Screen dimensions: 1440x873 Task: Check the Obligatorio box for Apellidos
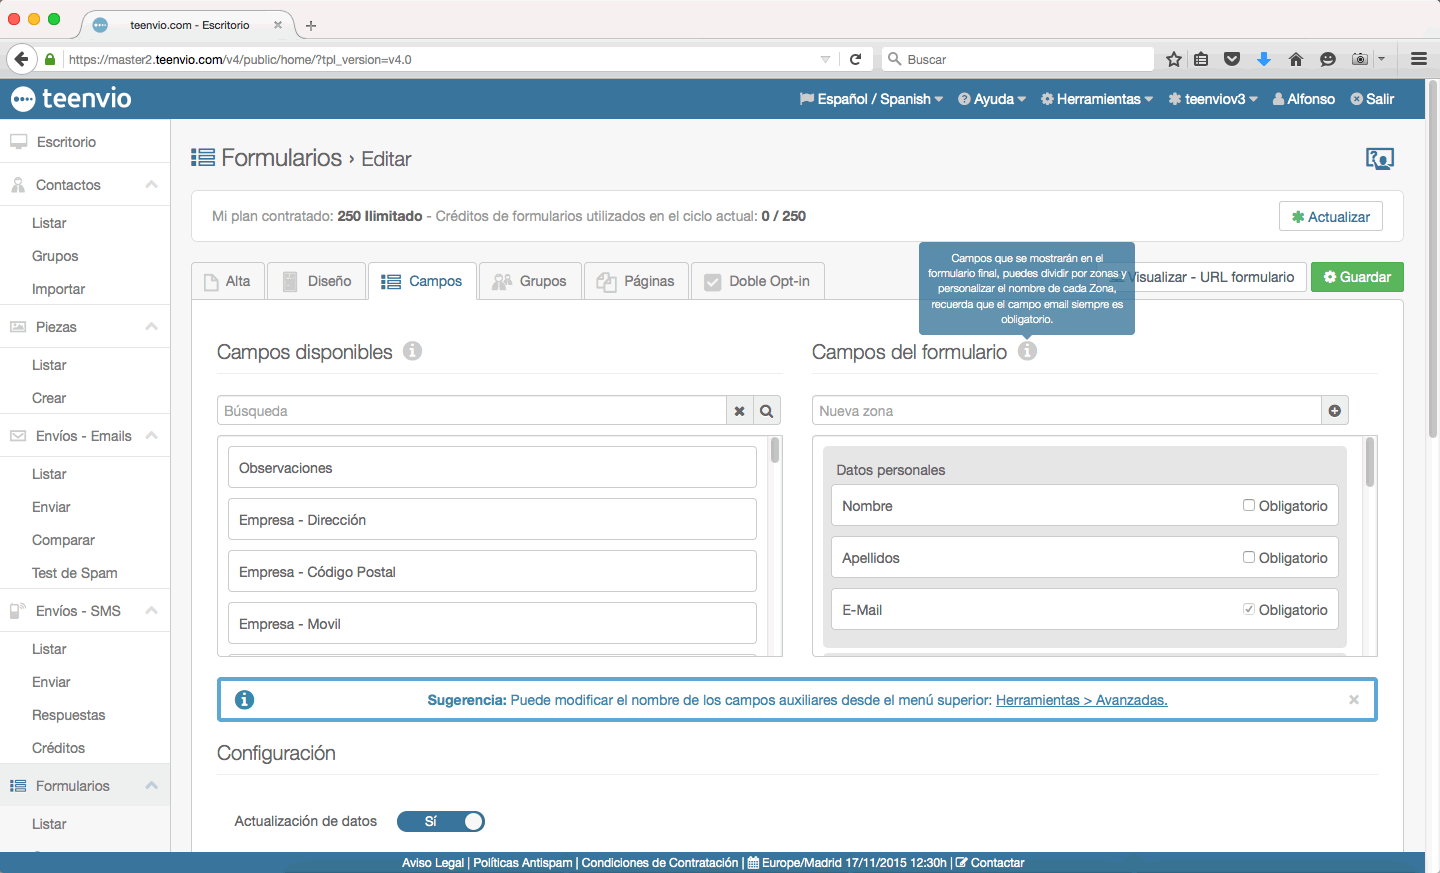1248,557
